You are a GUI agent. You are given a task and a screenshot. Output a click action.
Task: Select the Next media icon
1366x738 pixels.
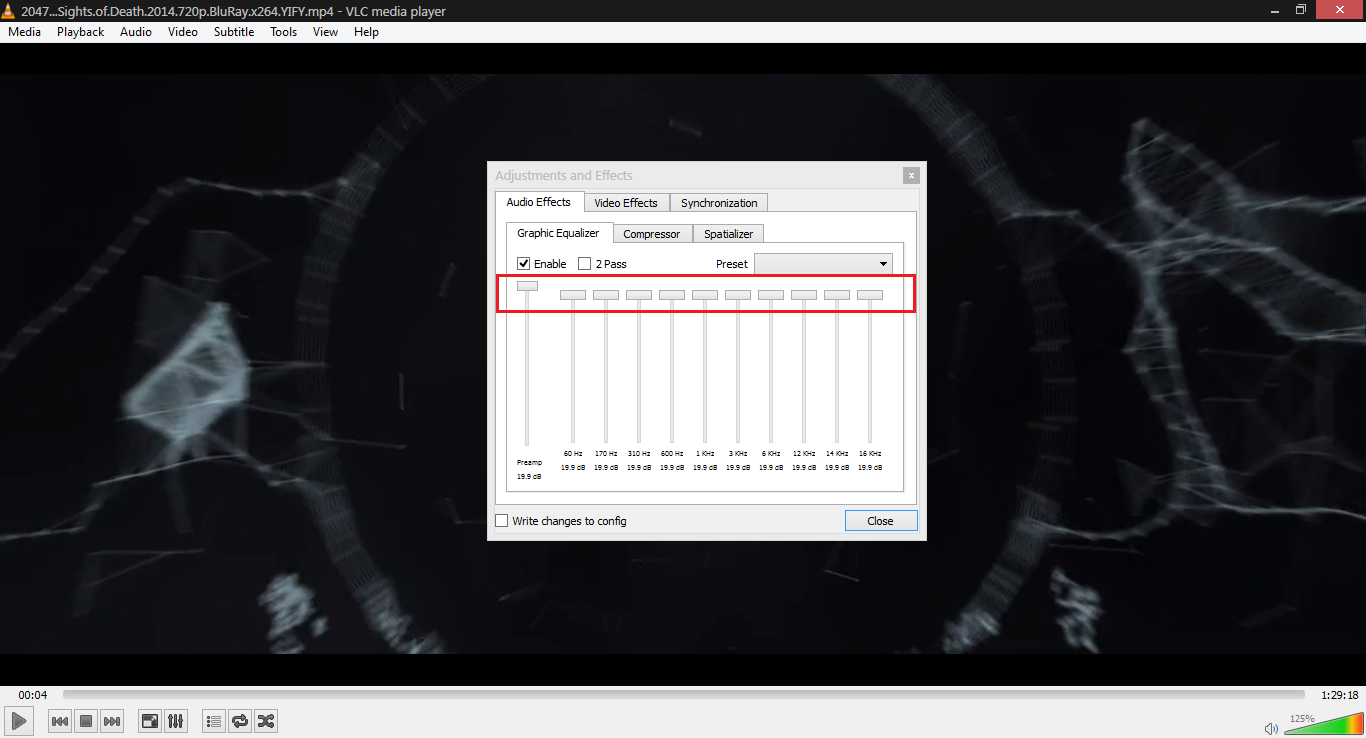(x=112, y=720)
